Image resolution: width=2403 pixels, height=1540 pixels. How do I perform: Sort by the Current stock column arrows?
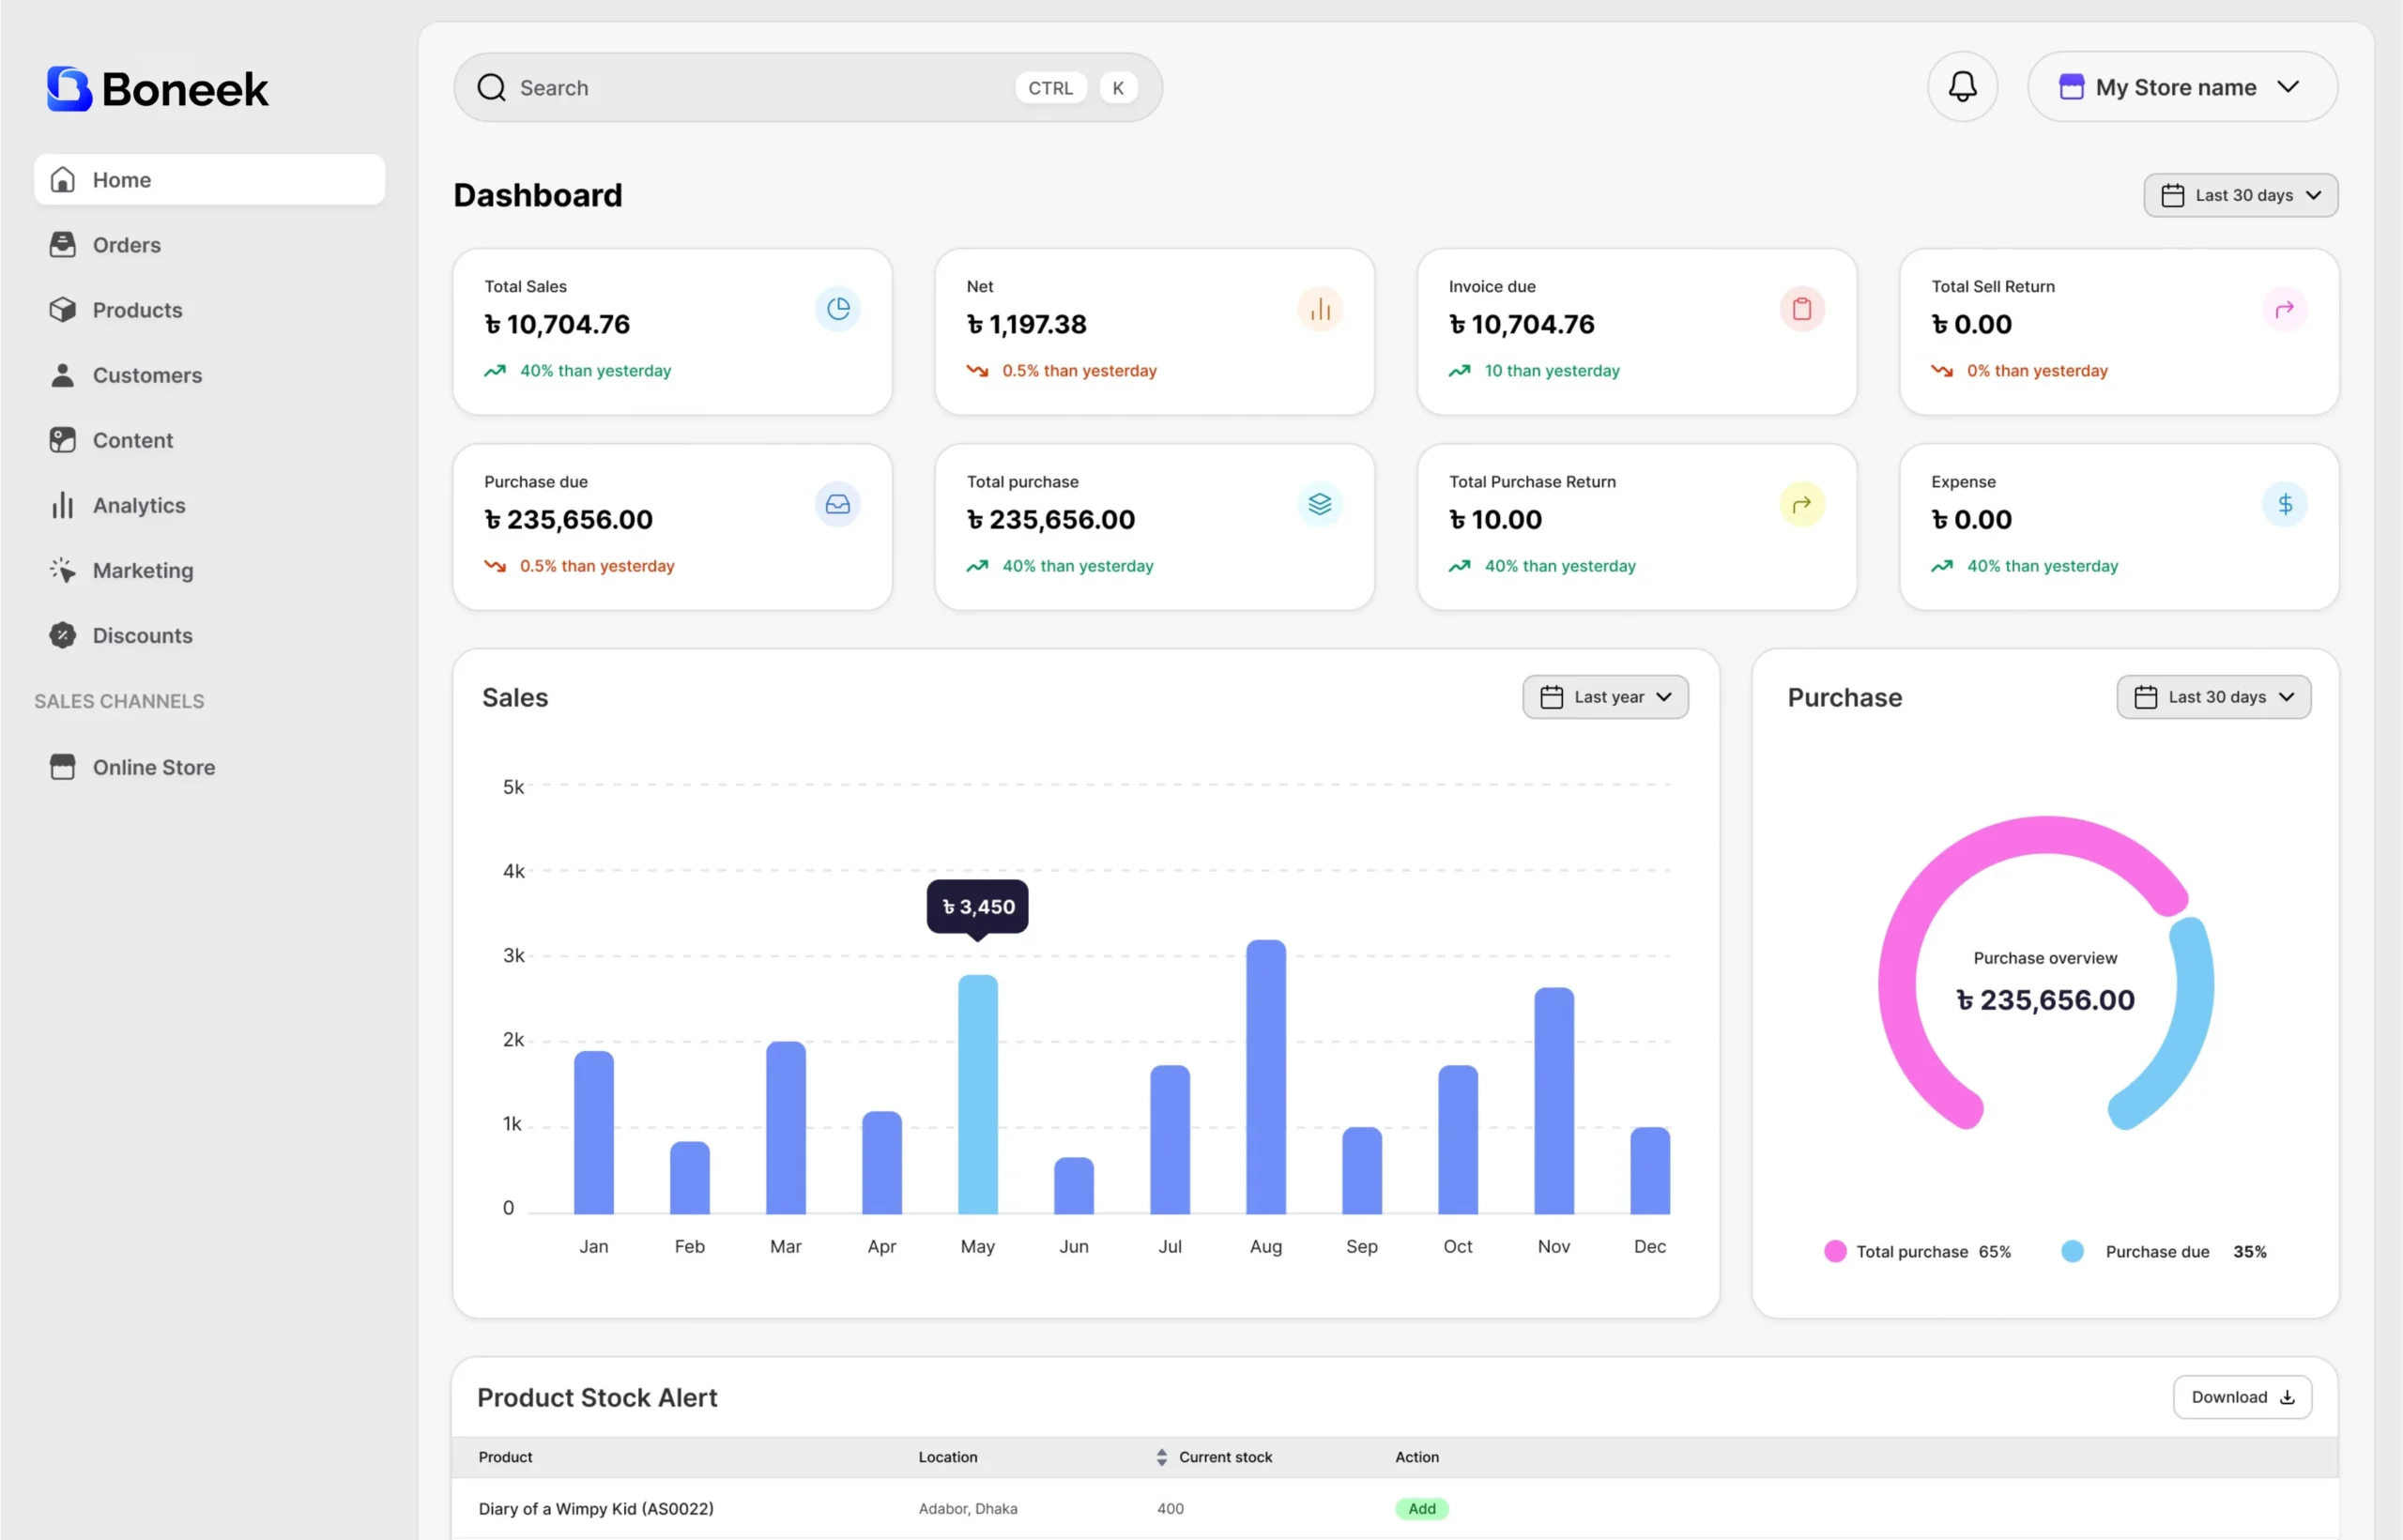click(x=1161, y=1457)
